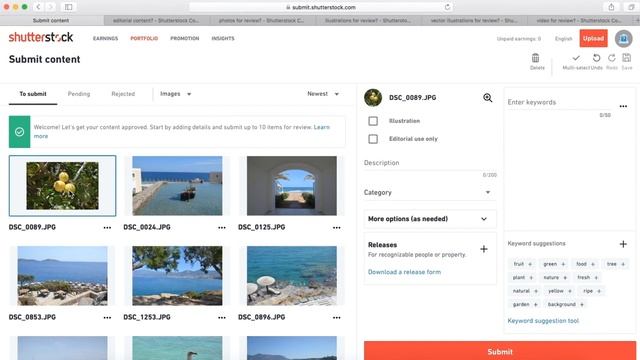640x360 pixels.
Task: Select the archway thumbnail DSC_0125.JPG
Action: pyautogui.click(x=292, y=186)
